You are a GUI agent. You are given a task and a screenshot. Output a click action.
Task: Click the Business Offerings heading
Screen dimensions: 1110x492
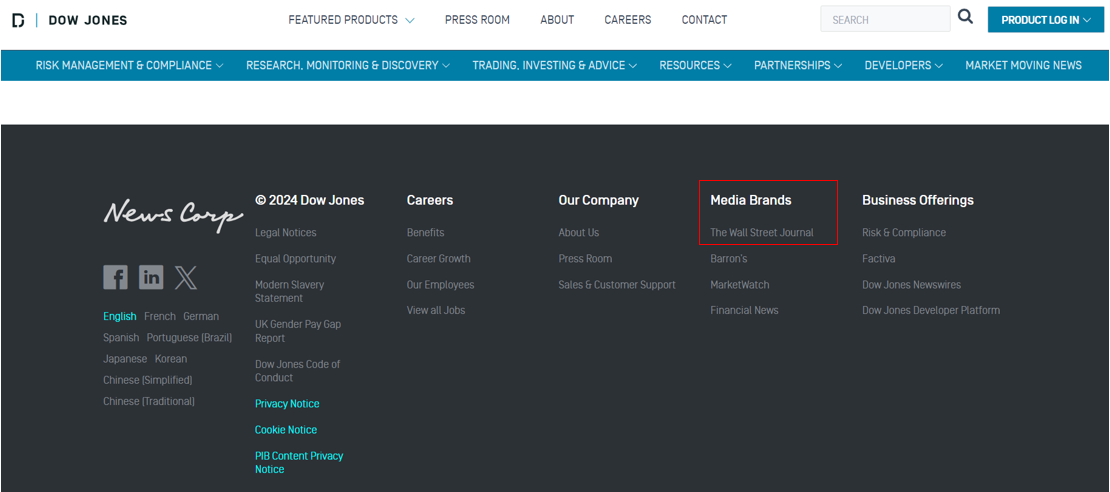[x=917, y=200]
